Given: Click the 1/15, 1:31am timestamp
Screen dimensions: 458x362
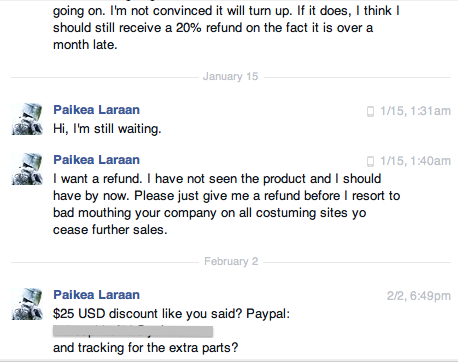Looking at the screenshot, I should coord(415,111).
